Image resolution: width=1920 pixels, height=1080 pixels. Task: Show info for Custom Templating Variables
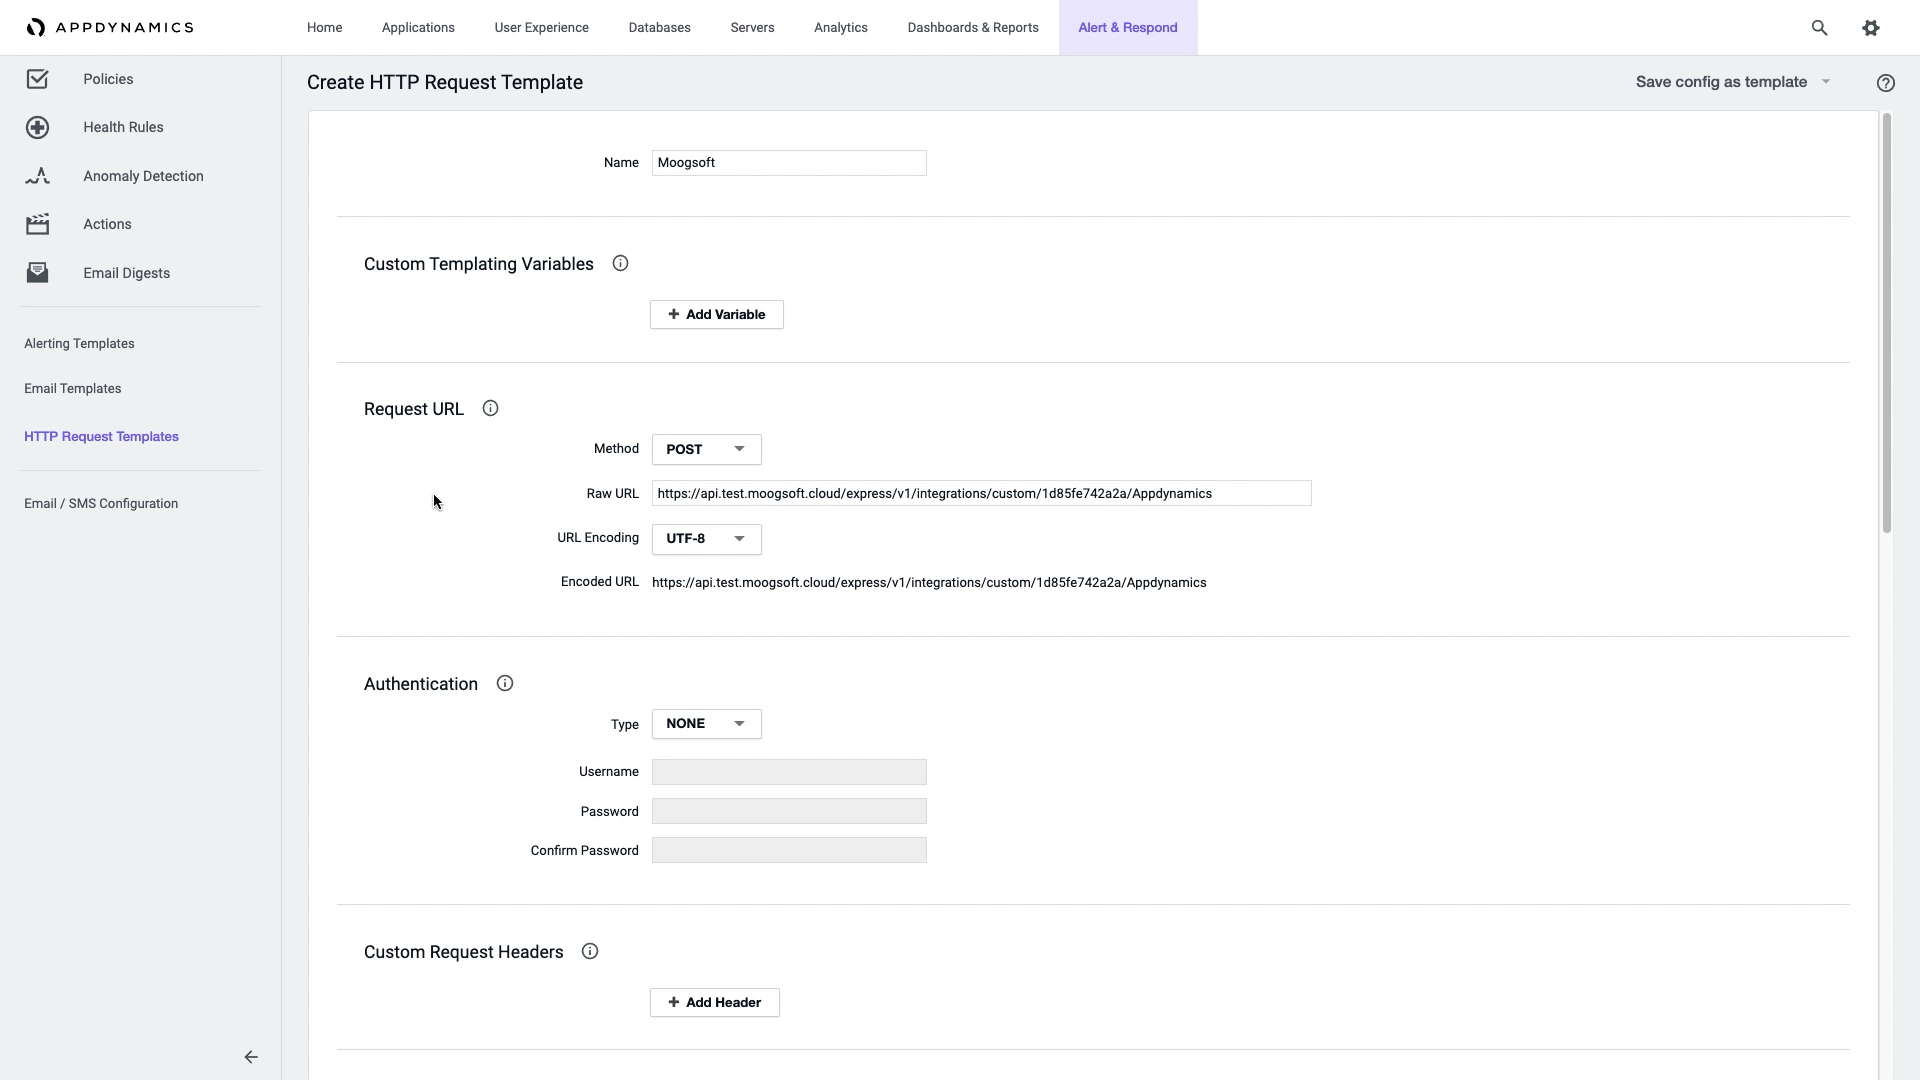pos(620,264)
